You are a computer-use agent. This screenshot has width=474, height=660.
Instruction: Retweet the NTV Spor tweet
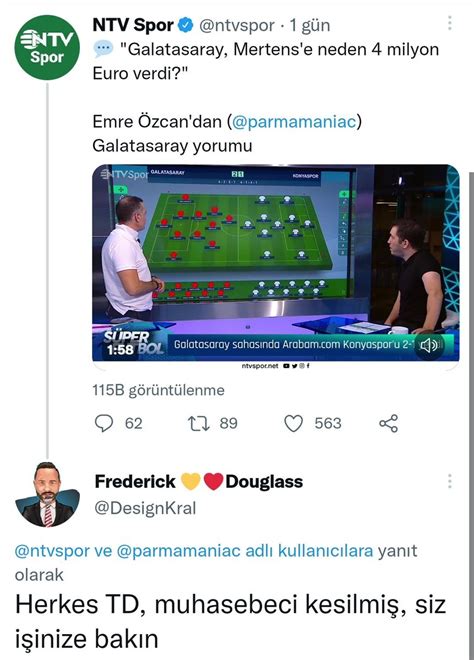click(x=198, y=423)
